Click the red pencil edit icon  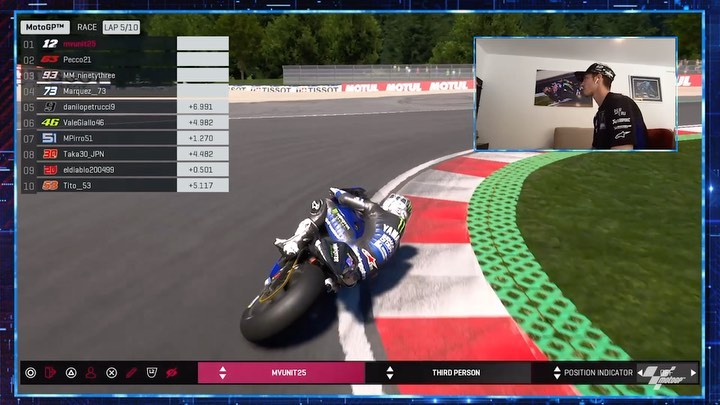coord(131,373)
